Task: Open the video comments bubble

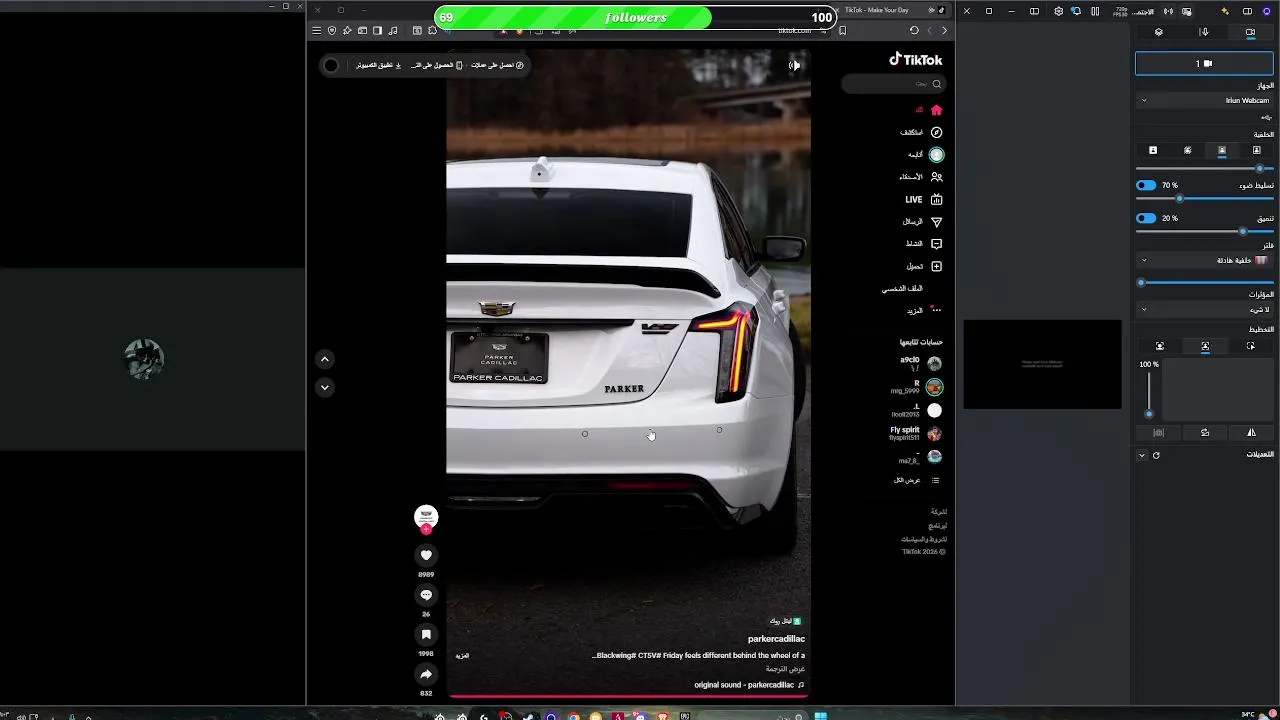Action: click(426, 595)
